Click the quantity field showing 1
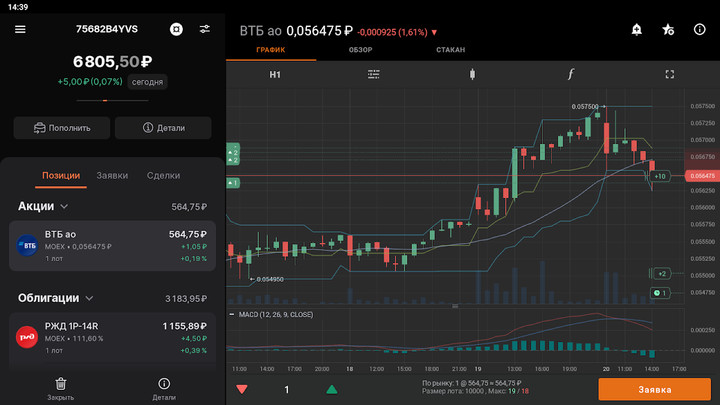Image resolution: width=720 pixels, height=405 pixels. (287, 390)
